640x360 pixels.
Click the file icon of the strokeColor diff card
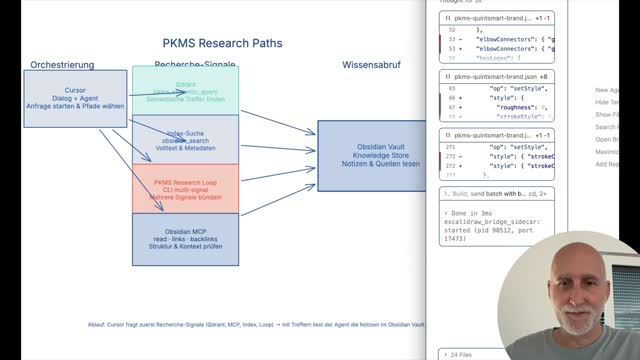click(448, 135)
